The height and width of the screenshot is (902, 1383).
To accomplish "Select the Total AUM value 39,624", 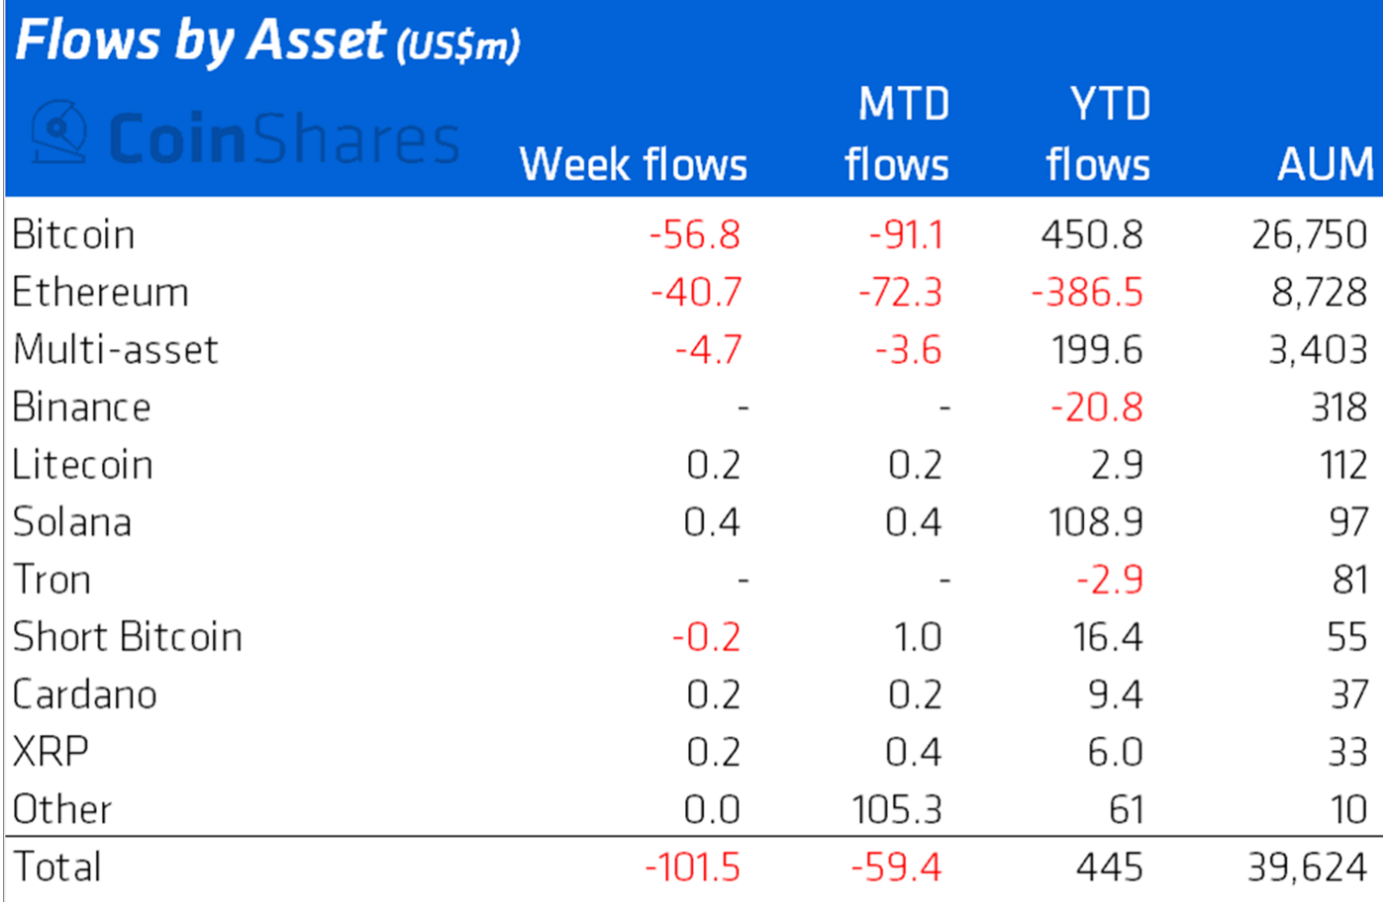I will pyautogui.click(x=1307, y=868).
